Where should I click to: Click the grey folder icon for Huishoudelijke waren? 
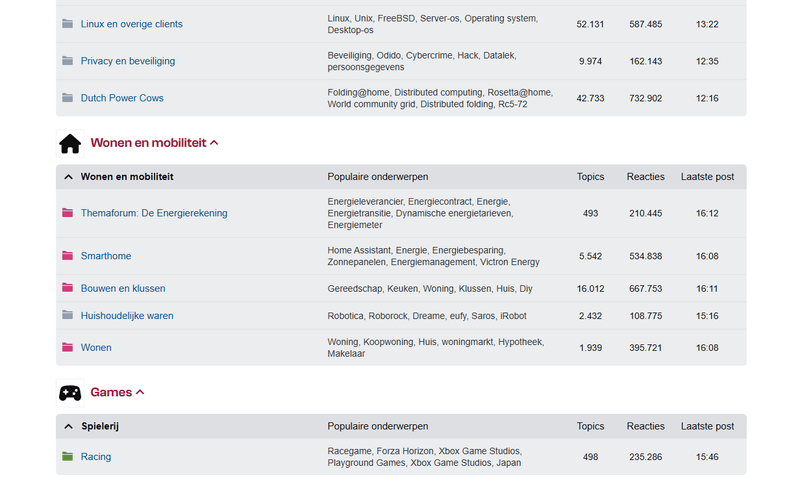[67, 315]
